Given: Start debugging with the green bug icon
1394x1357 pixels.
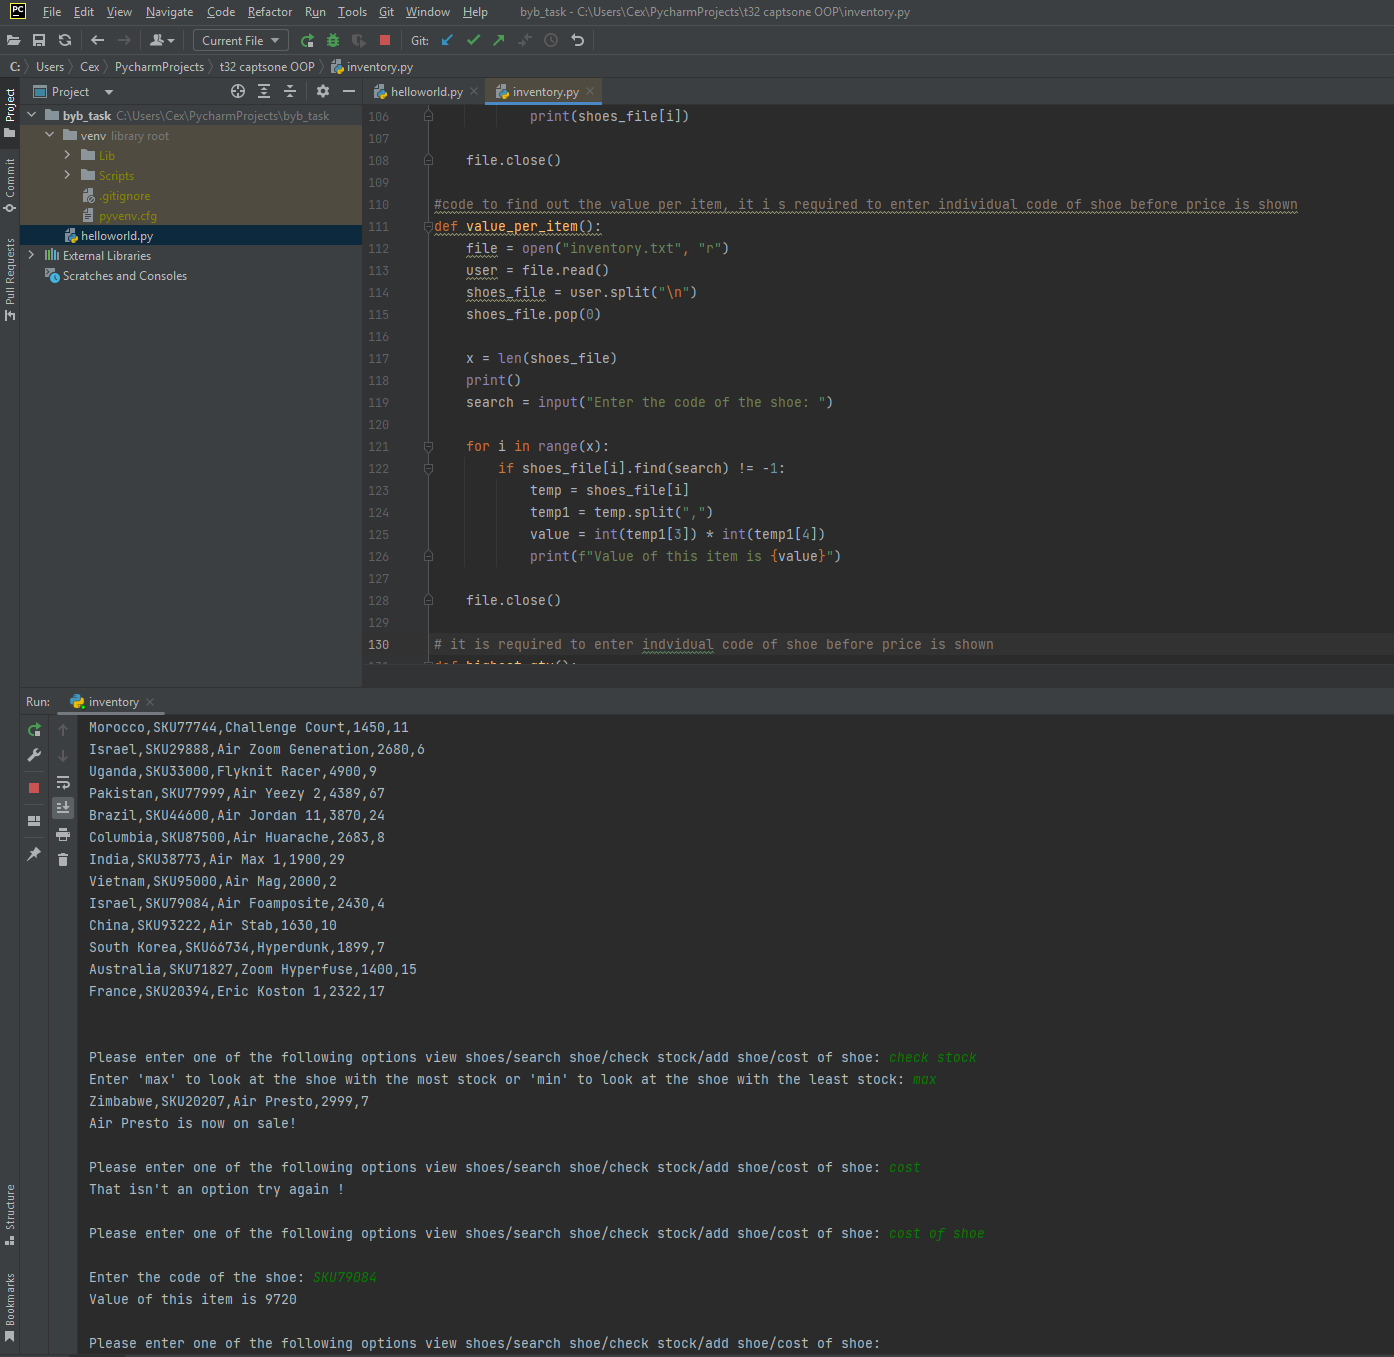Looking at the screenshot, I should coord(333,40).
